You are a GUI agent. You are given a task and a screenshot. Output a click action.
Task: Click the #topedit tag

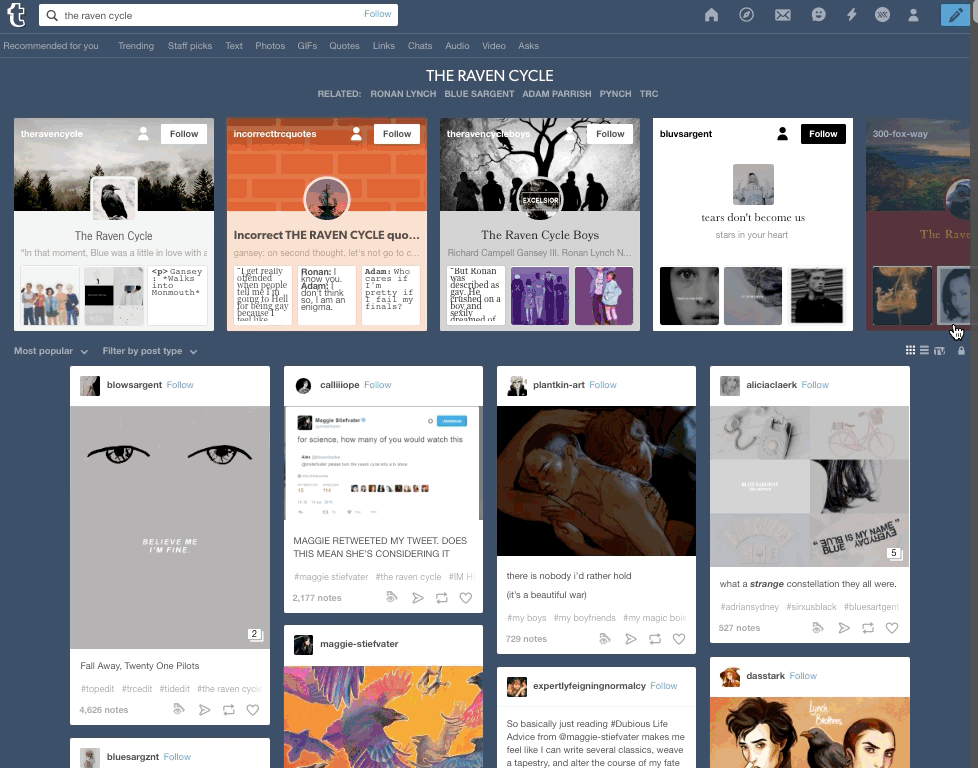pyautogui.click(x=97, y=689)
